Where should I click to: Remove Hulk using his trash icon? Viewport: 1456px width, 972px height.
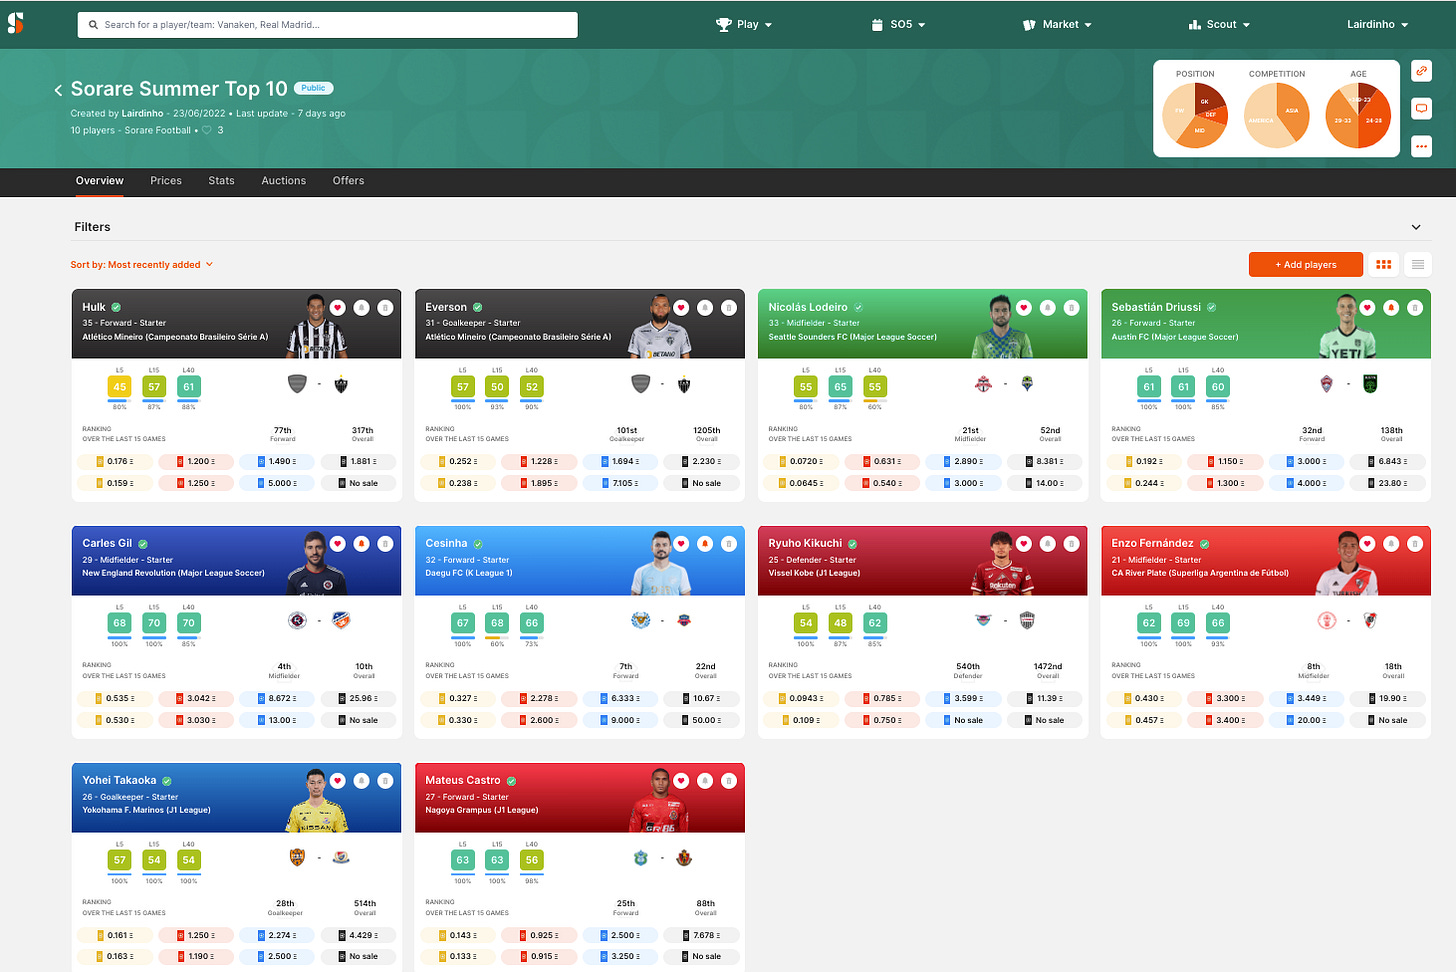click(x=385, y=308)
